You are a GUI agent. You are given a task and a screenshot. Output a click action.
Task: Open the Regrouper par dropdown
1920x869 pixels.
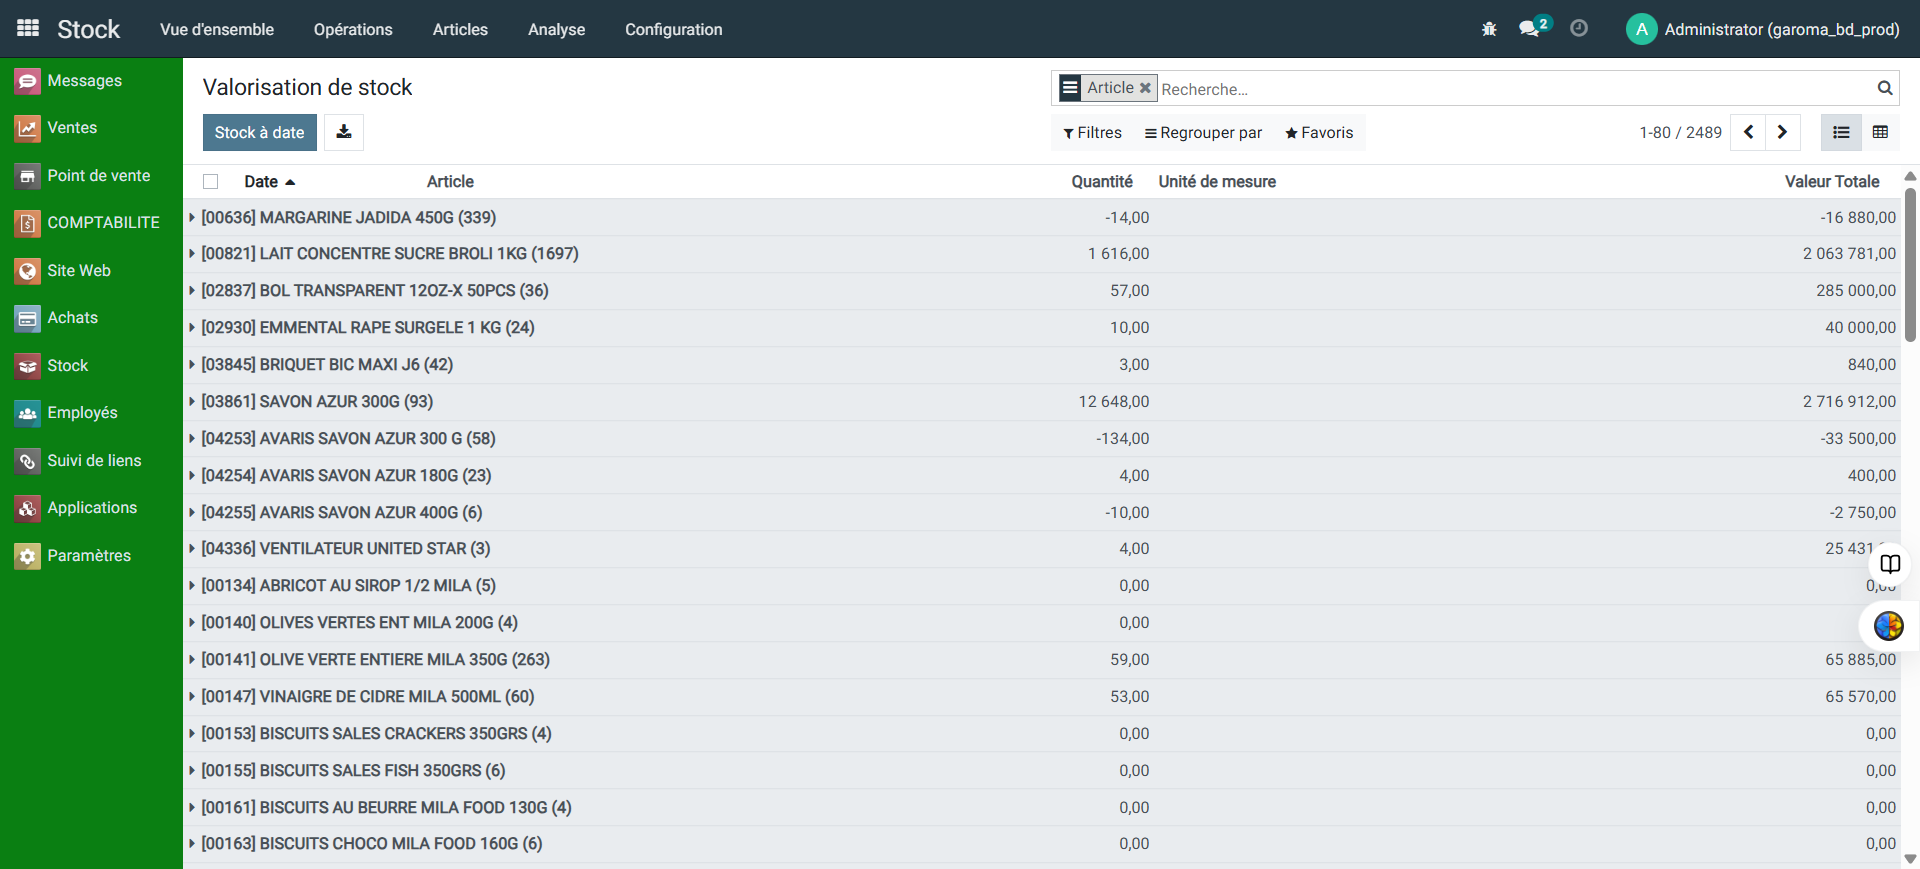(1203, 133)
